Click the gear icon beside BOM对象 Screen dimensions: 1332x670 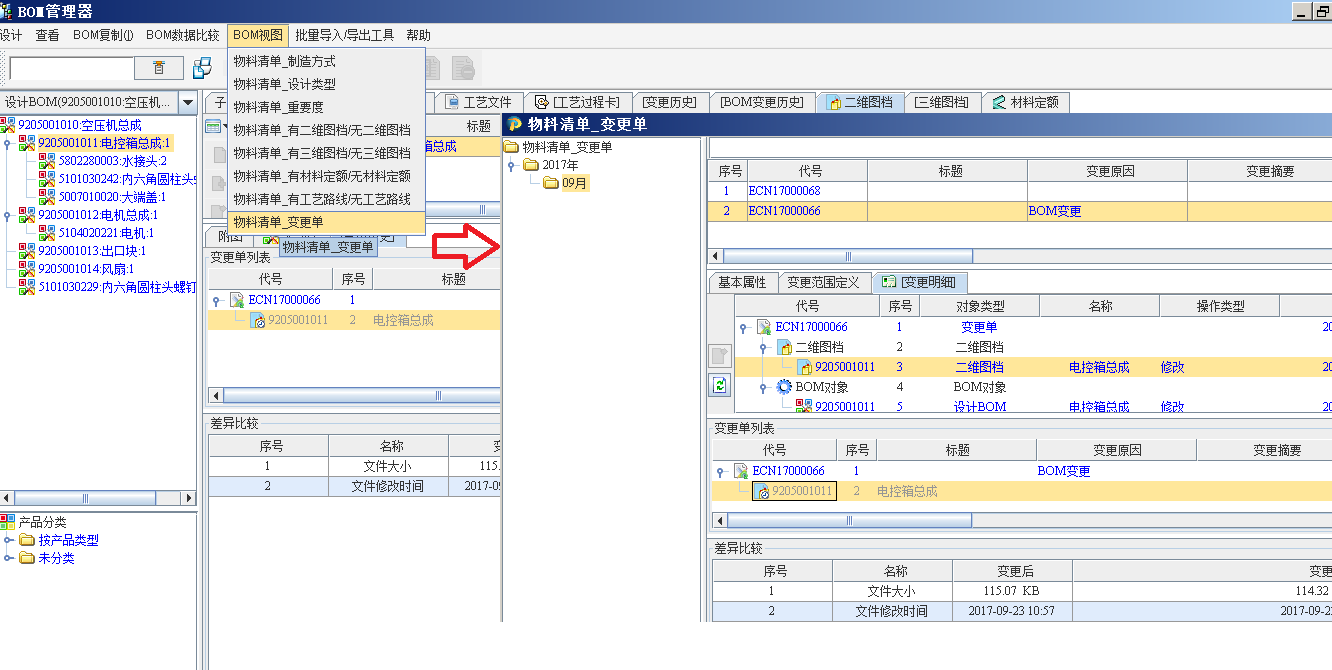[784, 387]
